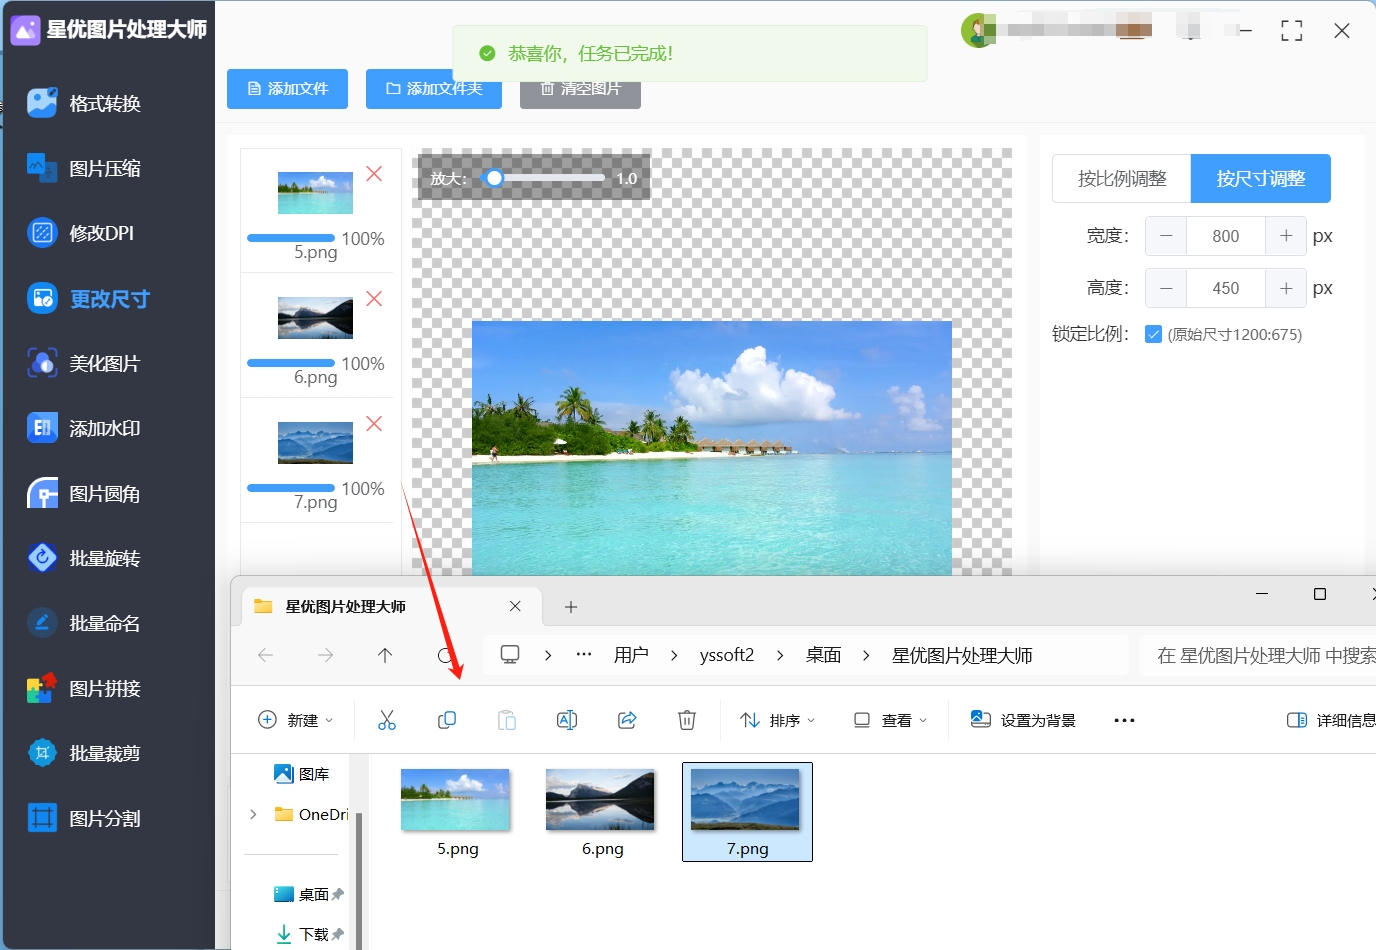
Task: Click the user avatar in the title bar
Action: pos(978,30)
